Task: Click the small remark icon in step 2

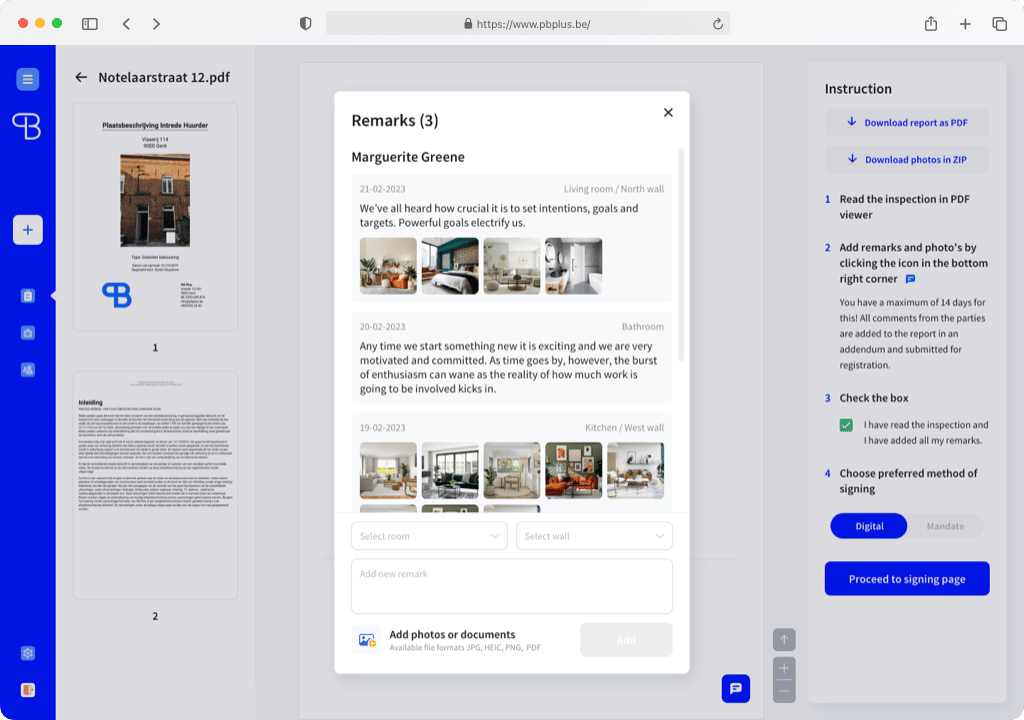Action: coord(910,279)
